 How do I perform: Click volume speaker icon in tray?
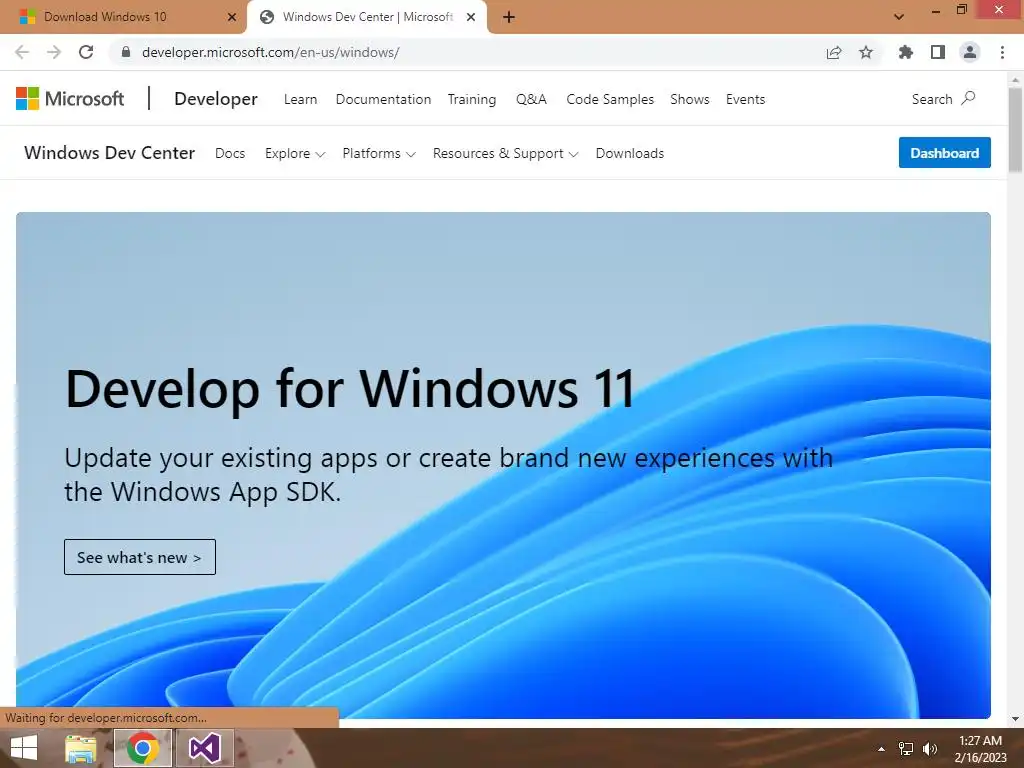[x=930, y=749]
